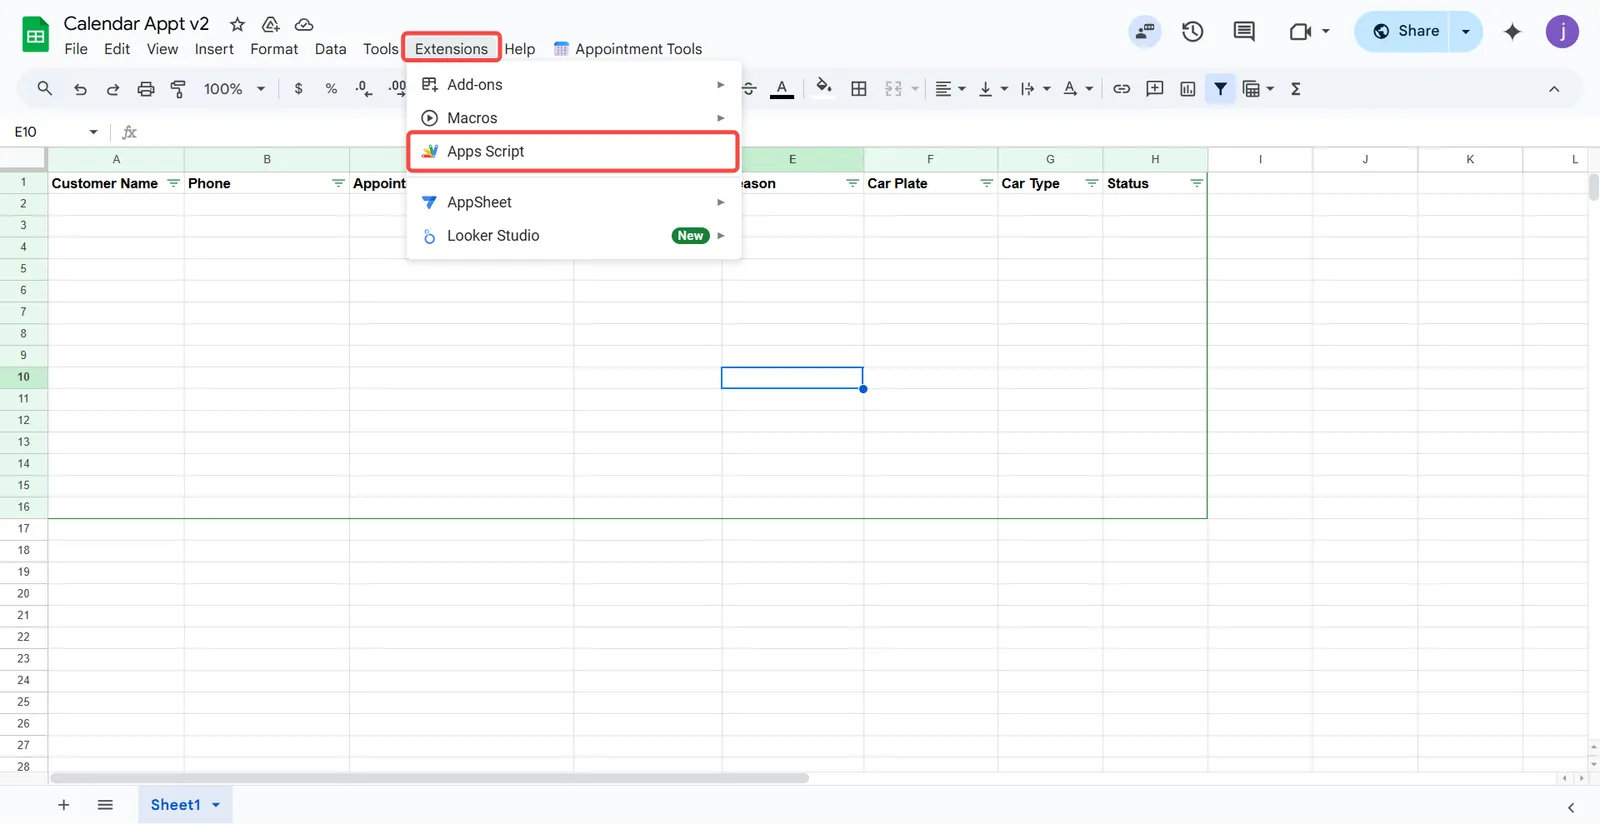The height and width of the screenshot is (824, 1600).
Task: Open the Sheet1 tab options arrow
Action: [216, 805]
